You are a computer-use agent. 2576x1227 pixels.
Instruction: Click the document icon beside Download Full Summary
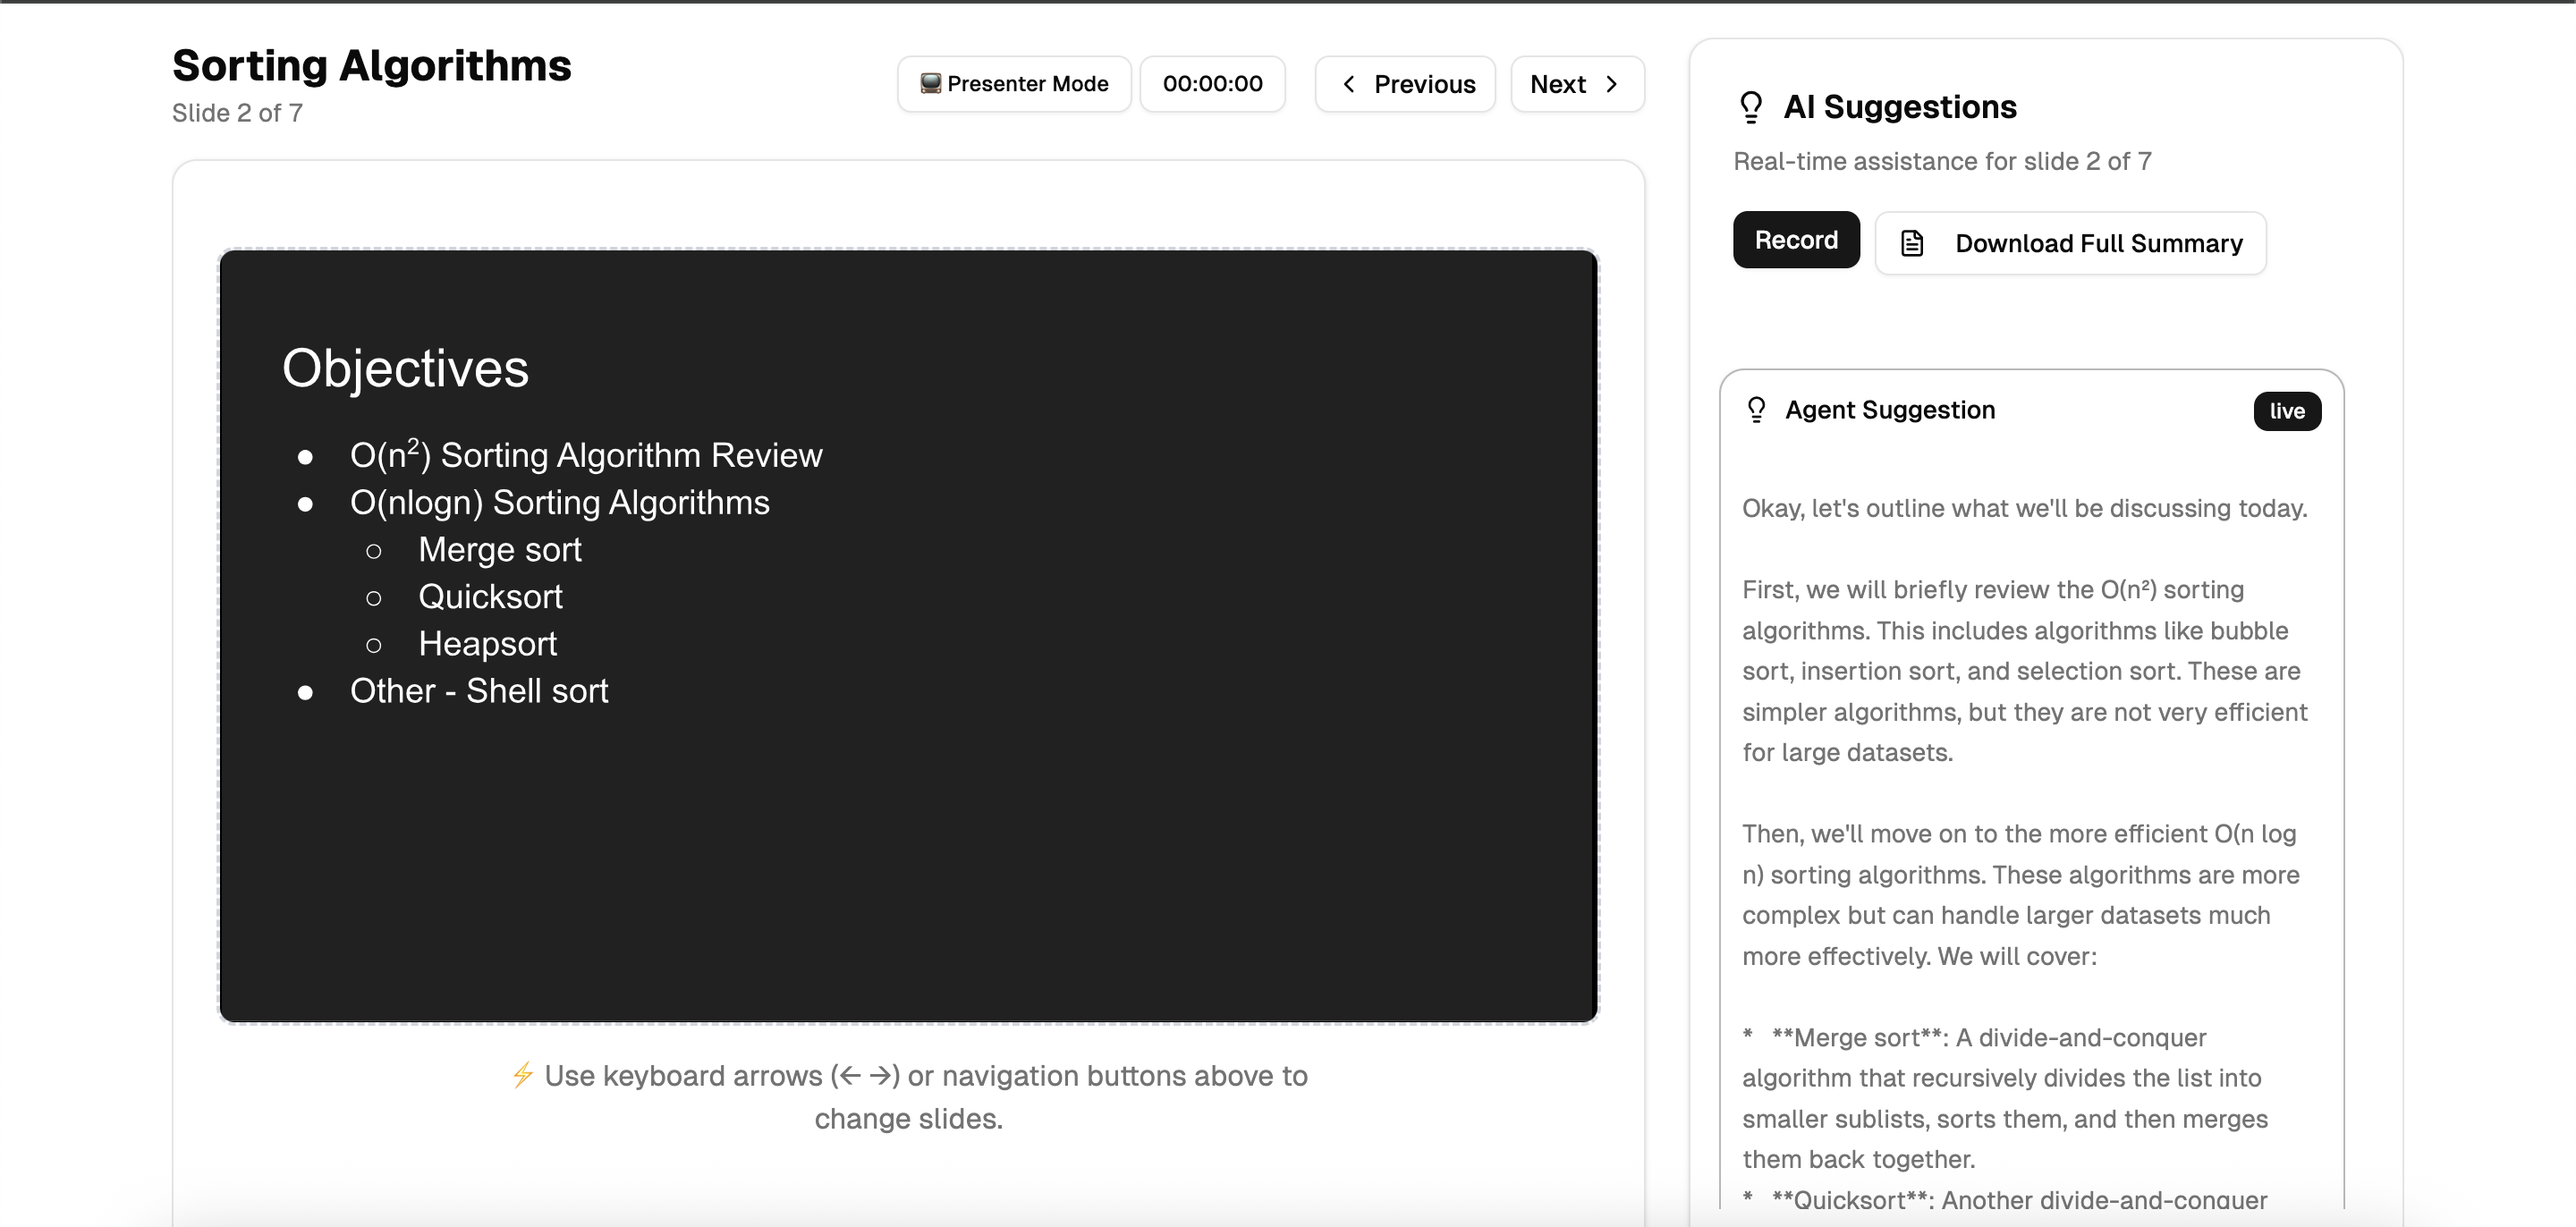(1912, 243)
